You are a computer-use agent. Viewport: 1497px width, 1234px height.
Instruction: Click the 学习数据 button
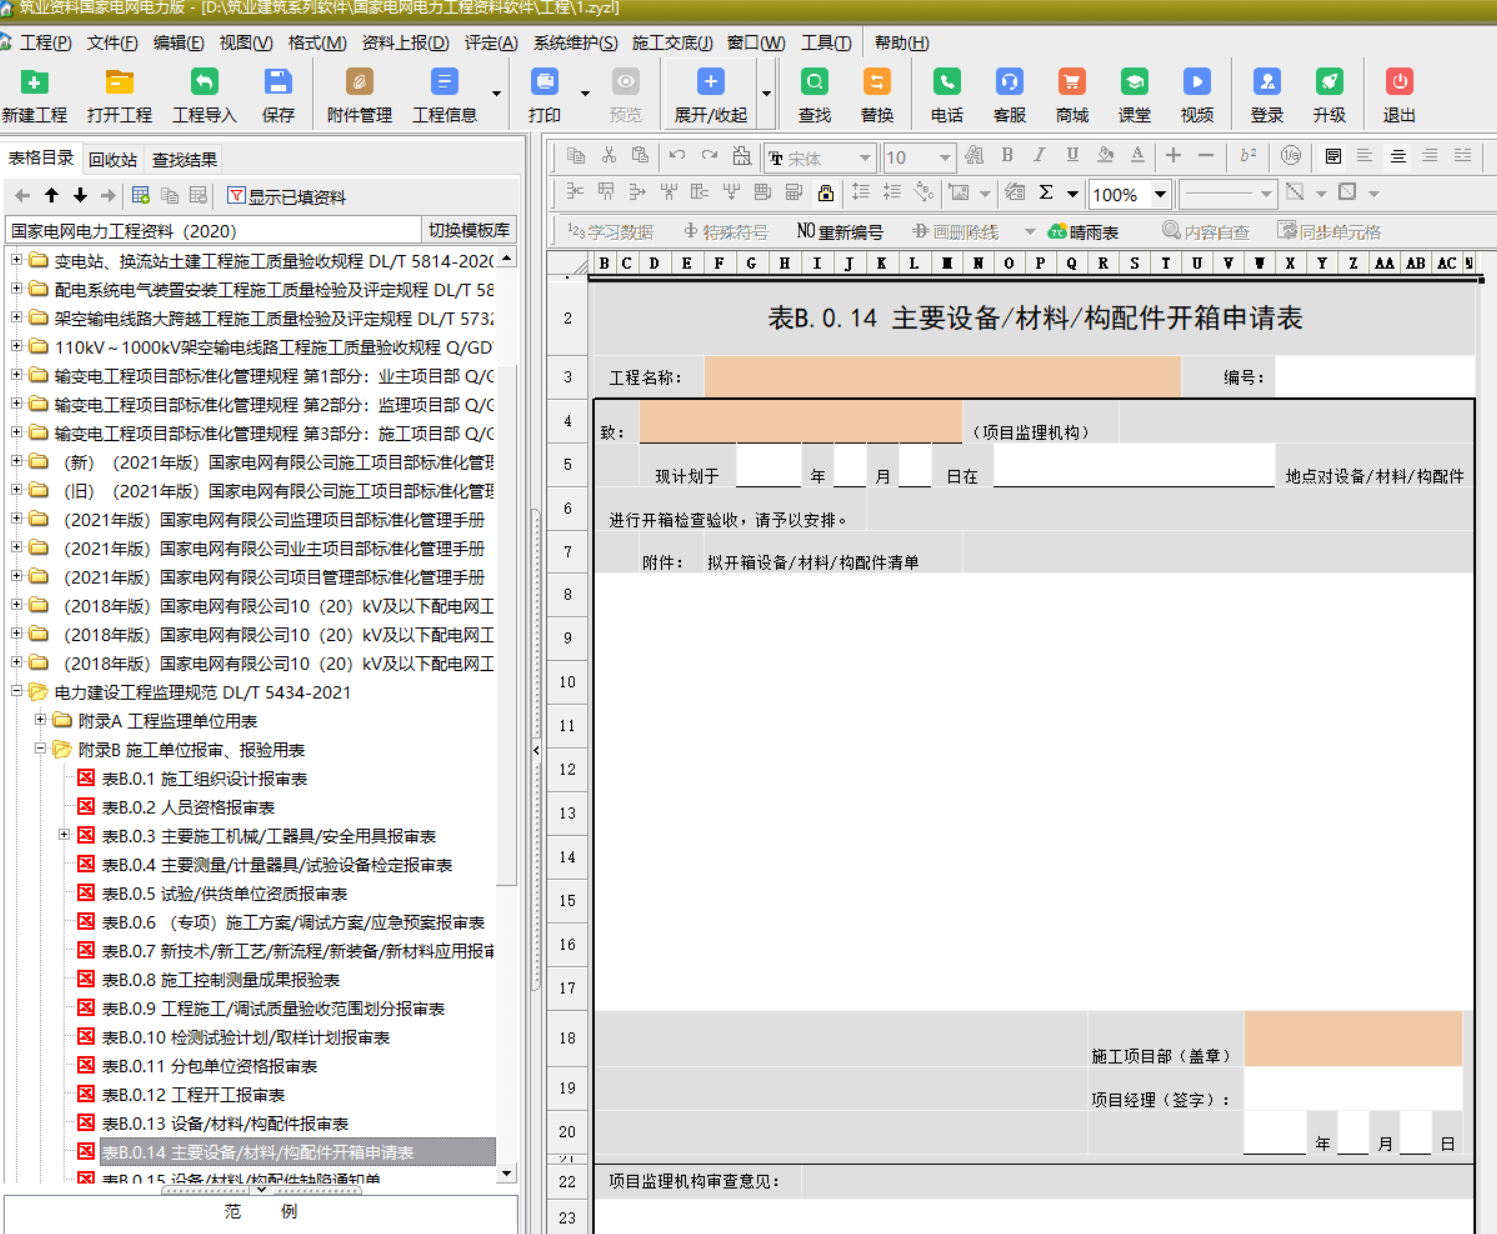click(x=610, y=232)
